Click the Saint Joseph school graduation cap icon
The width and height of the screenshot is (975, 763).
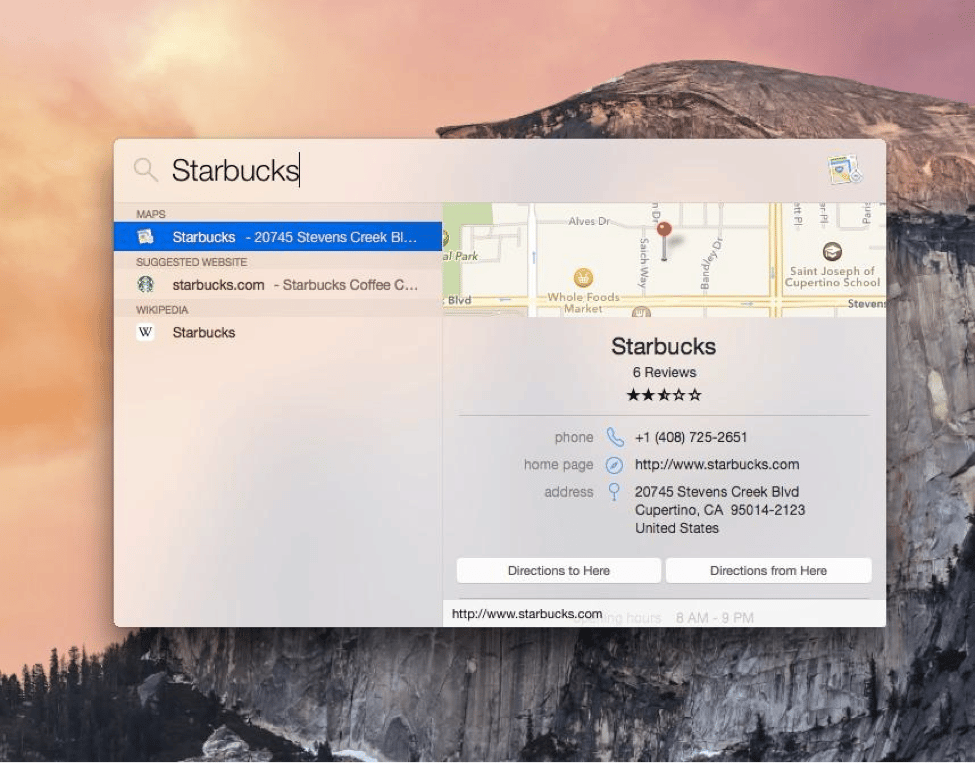pyautogui.click(x=832, y=252)
